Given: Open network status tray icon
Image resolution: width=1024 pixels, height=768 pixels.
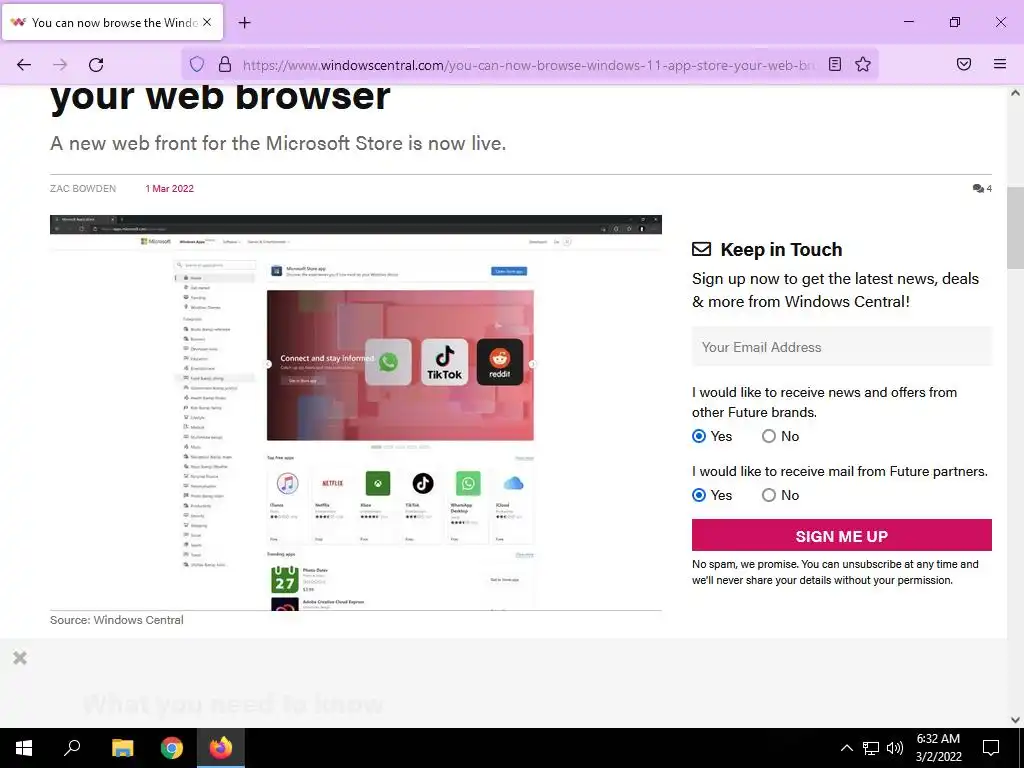Looking at the screenshot, I should coord(871,748).
